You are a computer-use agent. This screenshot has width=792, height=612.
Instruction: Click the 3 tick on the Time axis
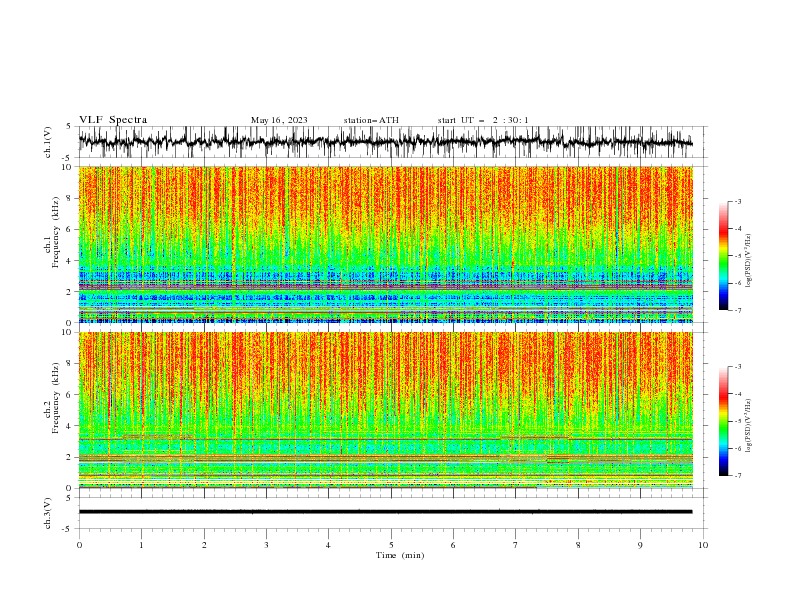266,545
